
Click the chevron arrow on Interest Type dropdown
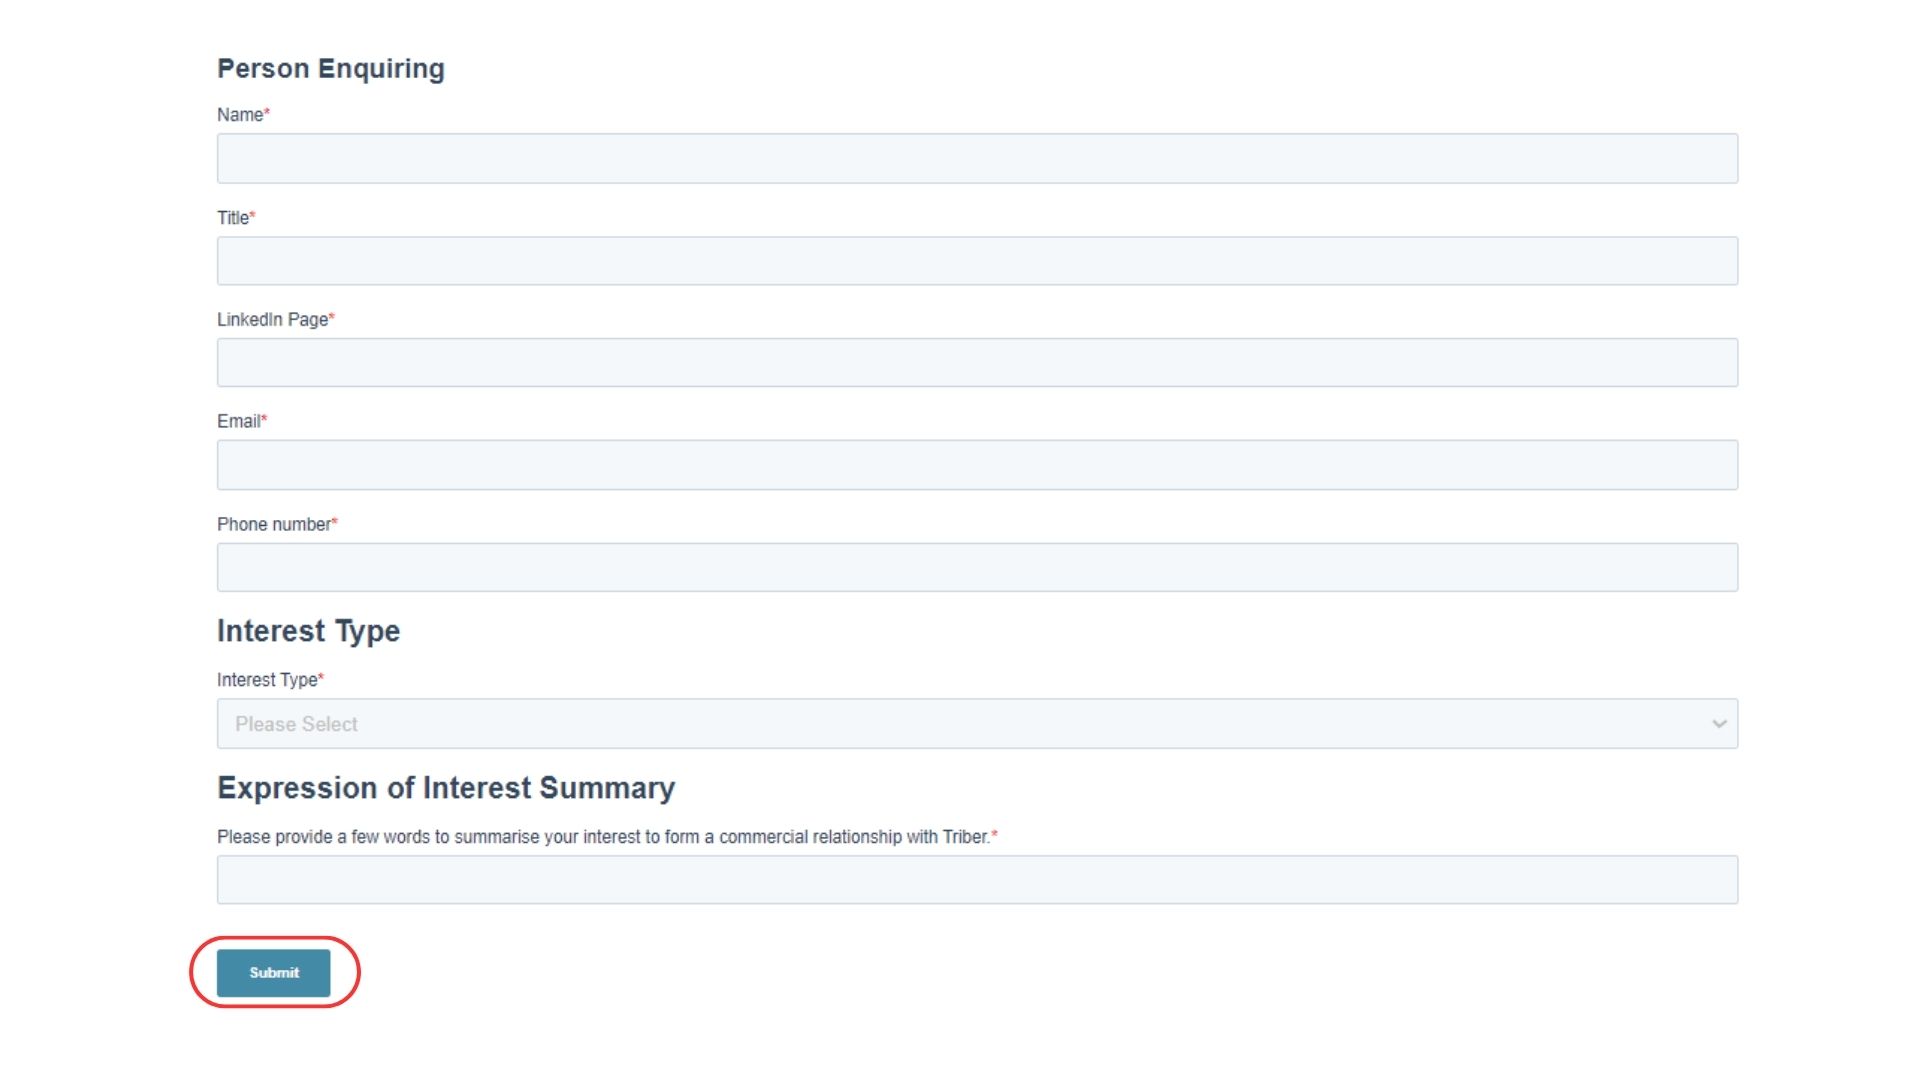tap(1718, 724)
